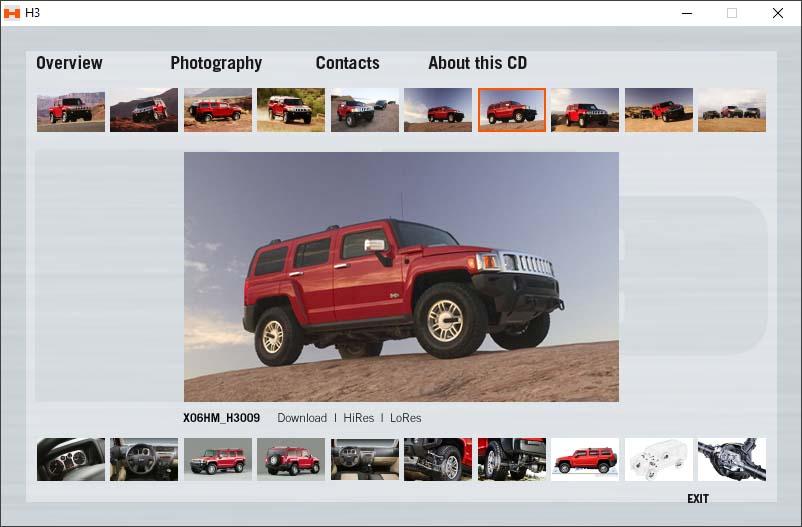Viewport: 802px width, 527px height.
Task: Click the Download link below the photo
Action: (302, 418)
